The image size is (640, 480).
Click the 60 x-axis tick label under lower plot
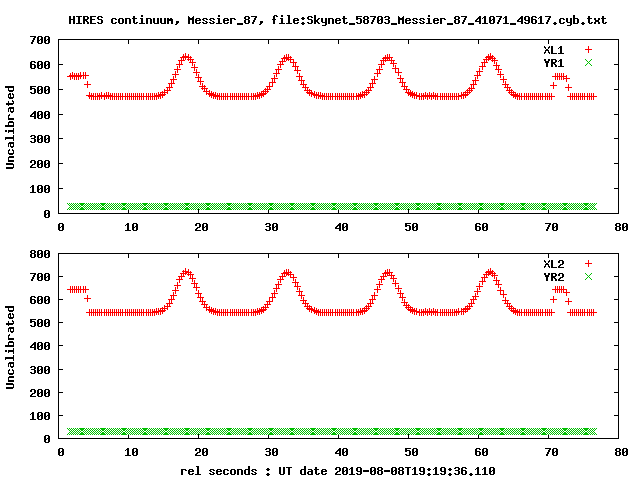point(482,452)
